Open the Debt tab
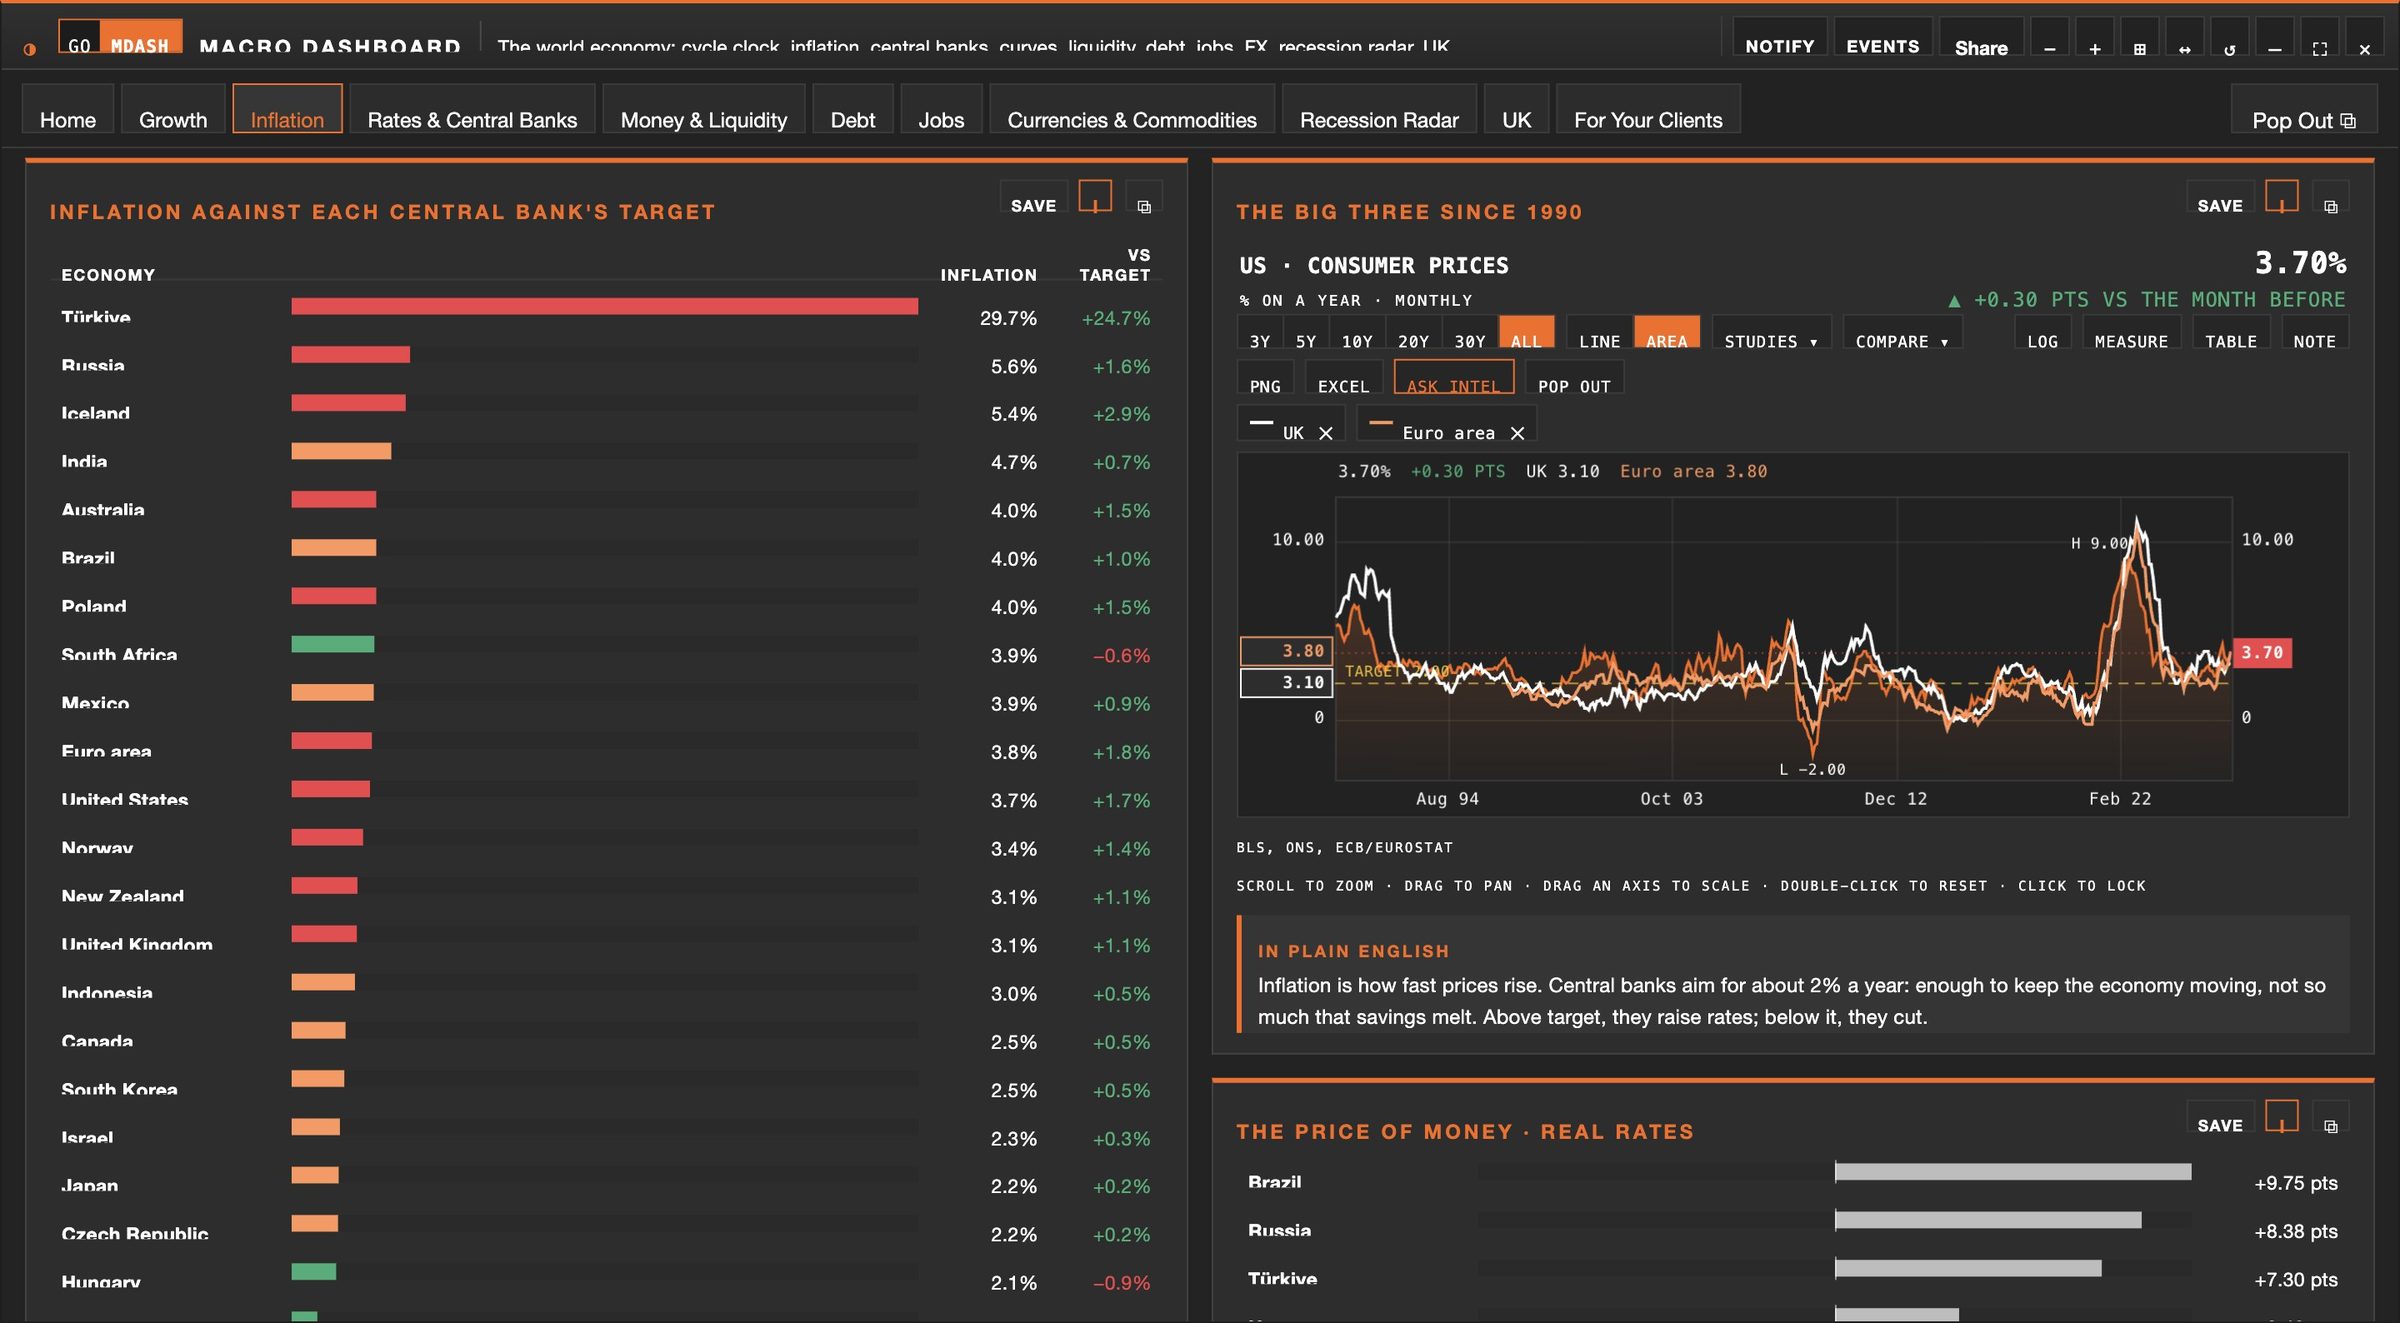This screenshot has width=2400, height=1323. click(x=853, y=110)
